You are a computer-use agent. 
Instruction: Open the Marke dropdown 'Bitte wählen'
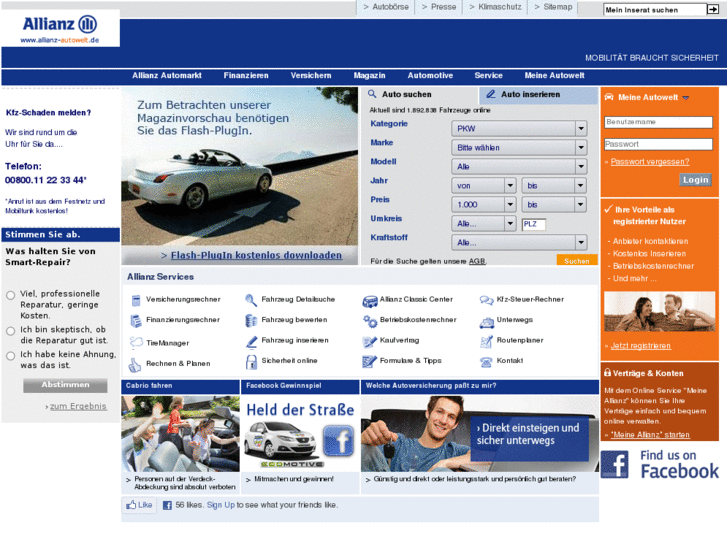[519, 147]
